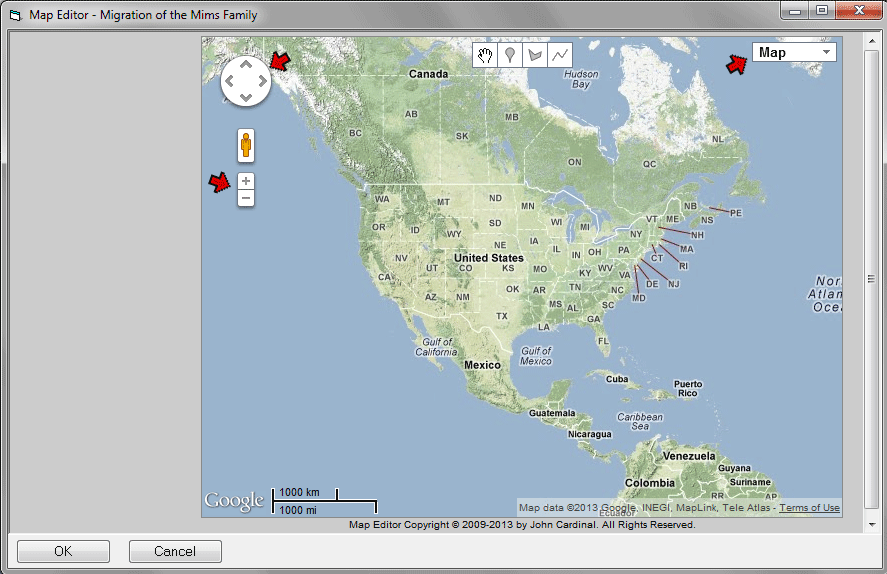The image size is (887, 574).
Task: Select the add placemark pin tool
Action: click(510, 55)
